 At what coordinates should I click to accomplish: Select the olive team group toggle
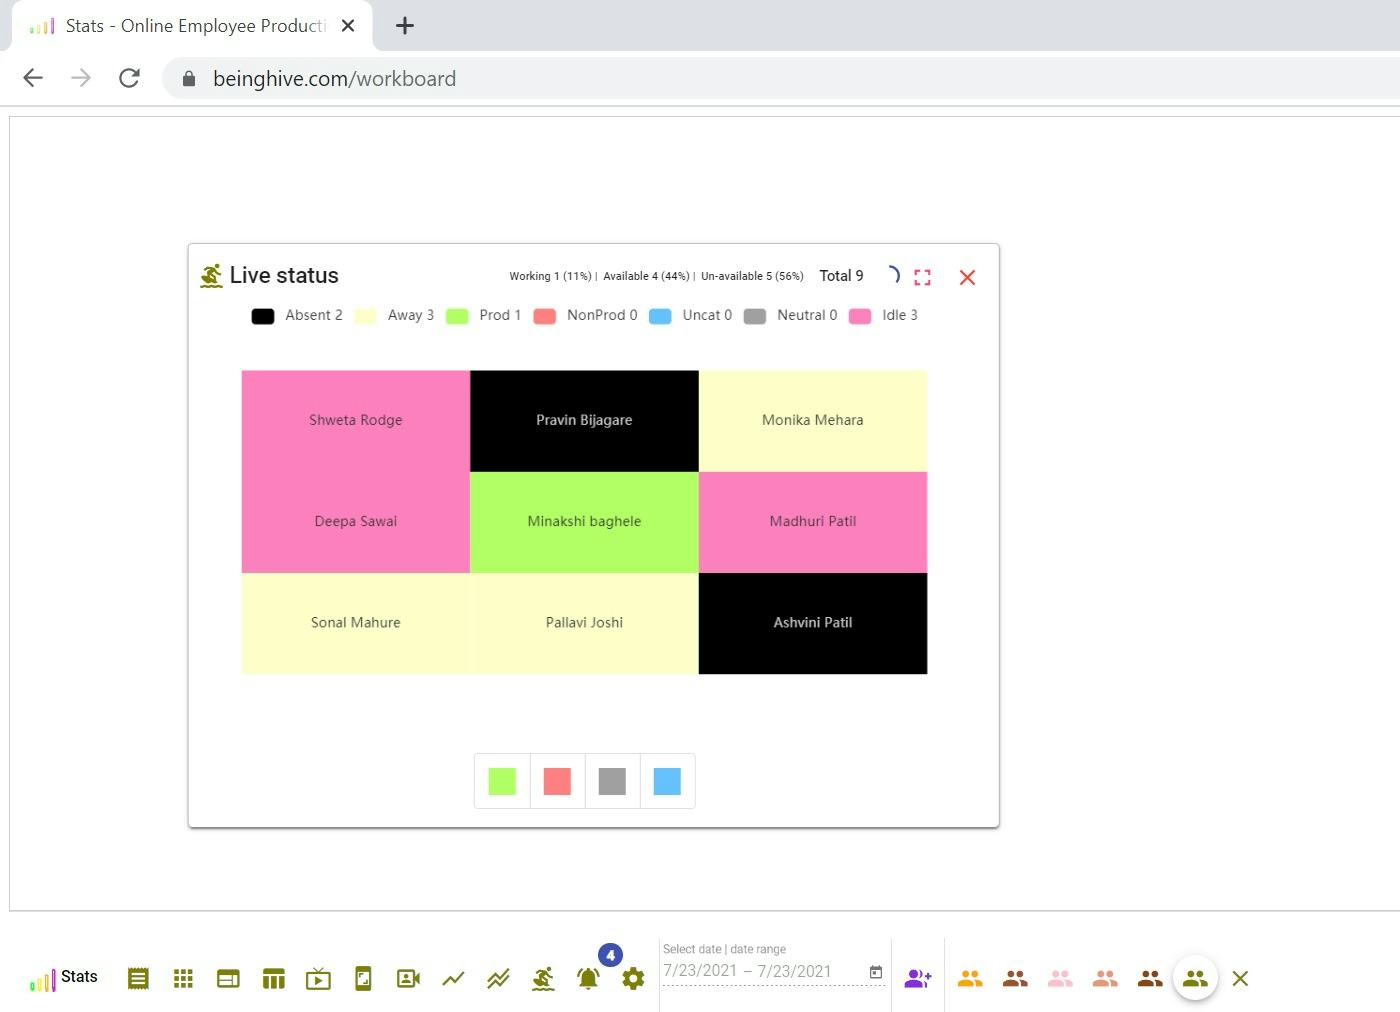[1195, 978]
